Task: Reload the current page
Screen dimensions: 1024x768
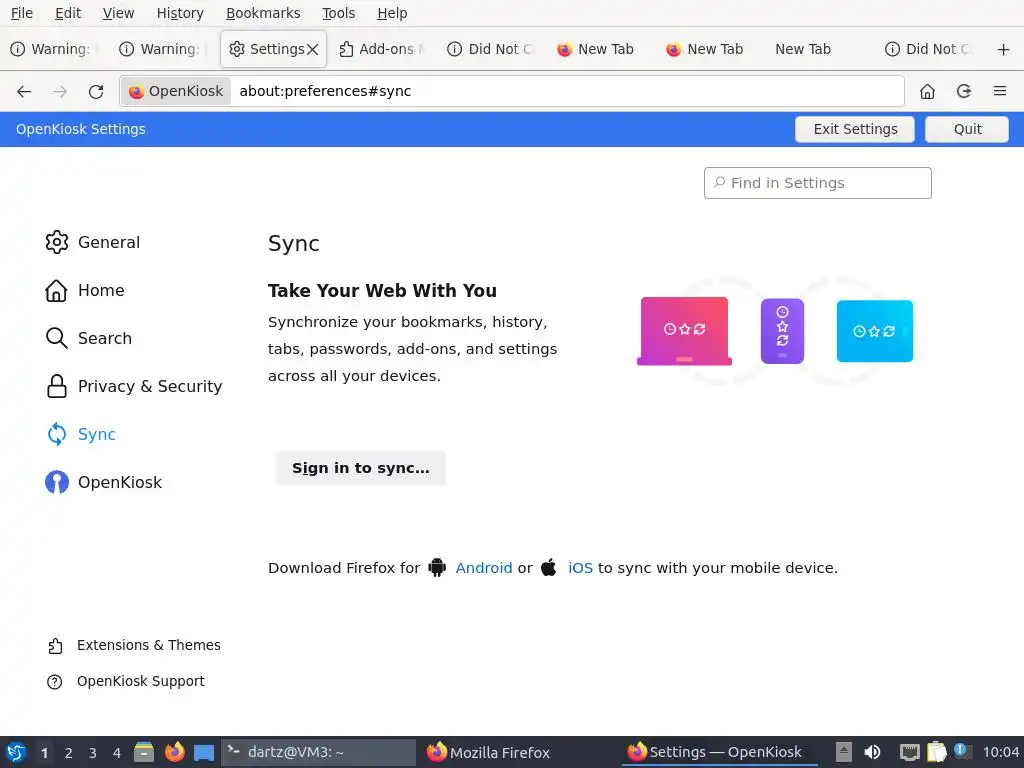Action: (96, 91)
